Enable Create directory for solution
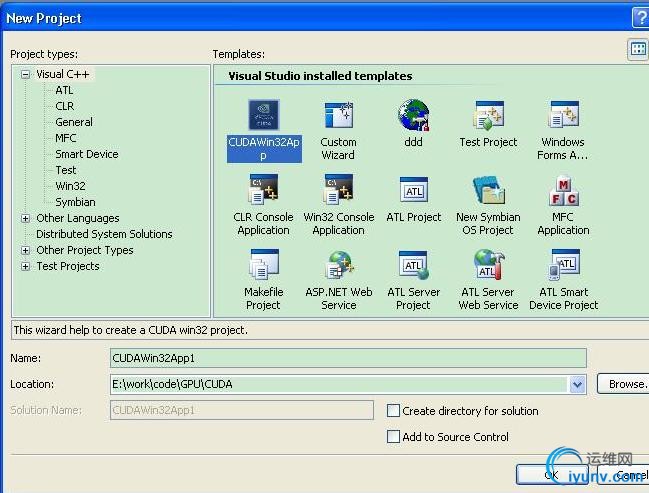 393,411
